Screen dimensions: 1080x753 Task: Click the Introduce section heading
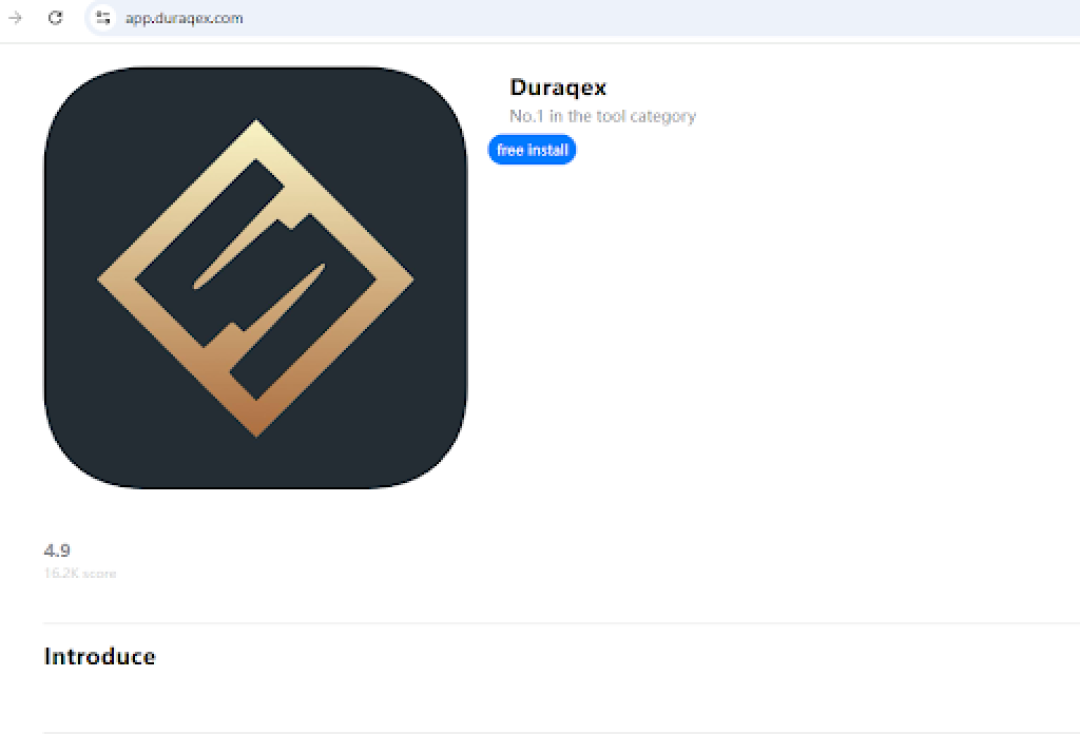point(100,657)
